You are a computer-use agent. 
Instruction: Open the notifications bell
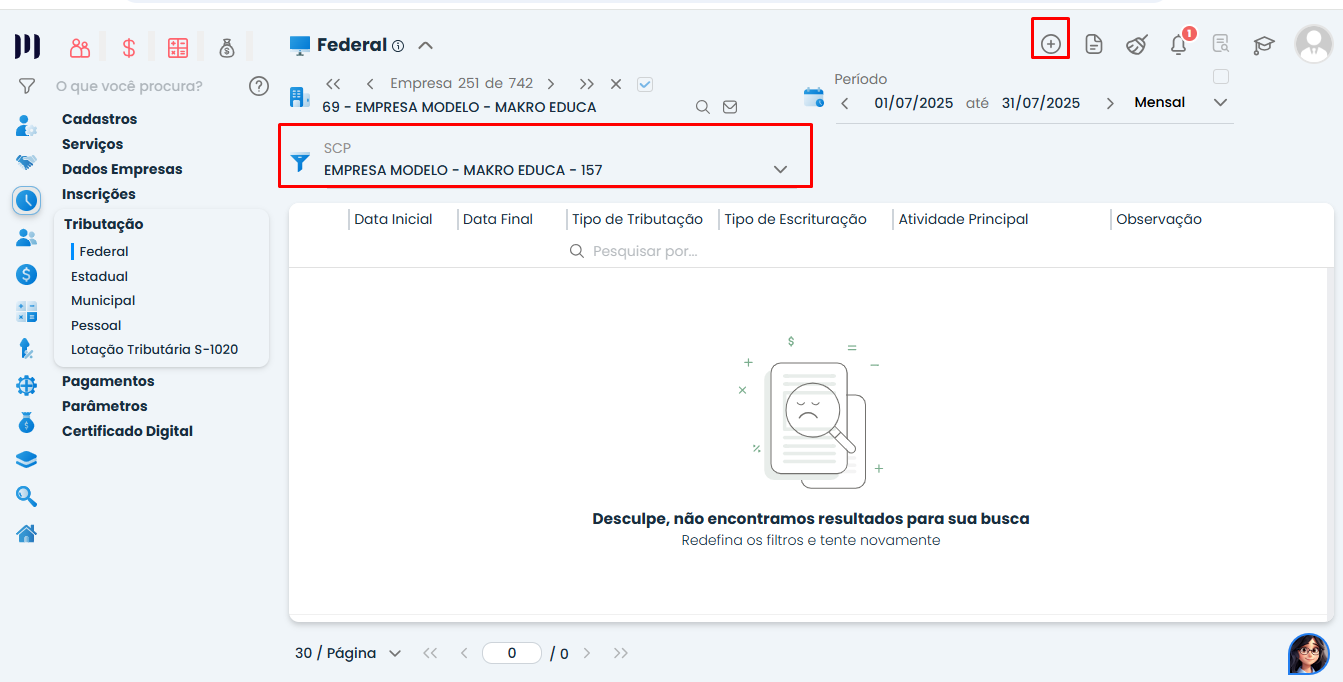[1179, 44]
